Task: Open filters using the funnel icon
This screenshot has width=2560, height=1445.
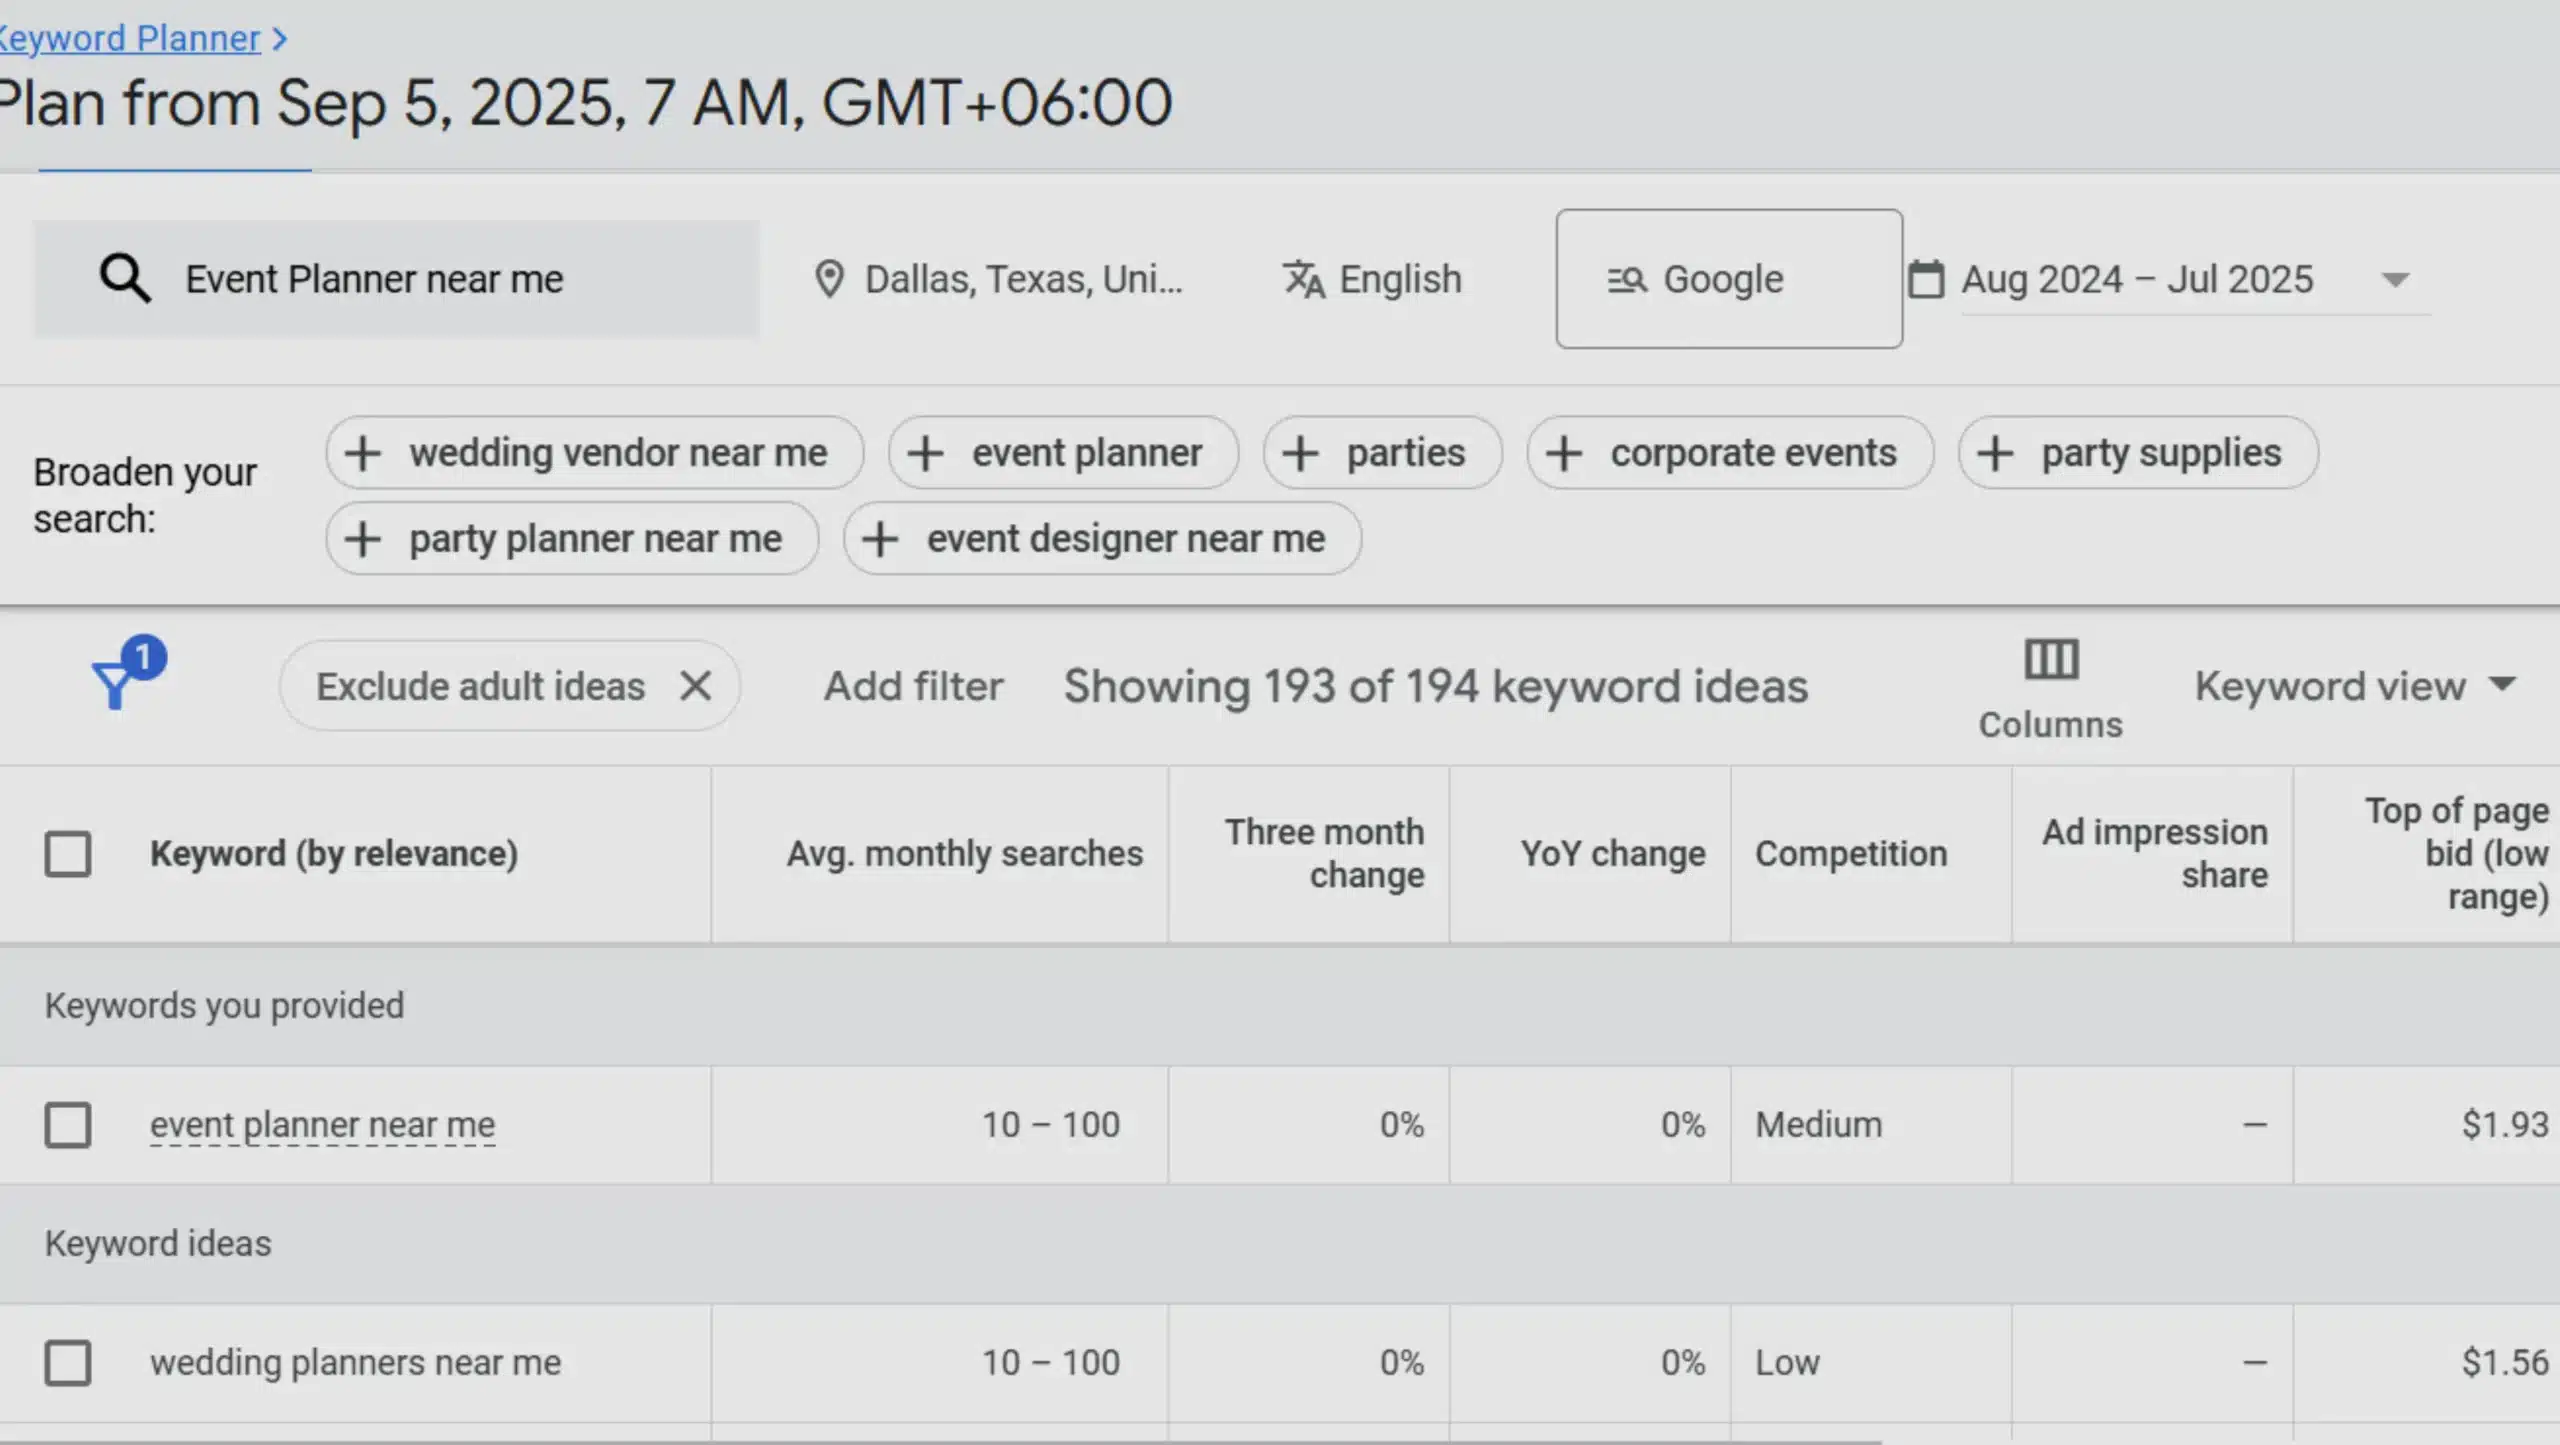Action: [118, 686]
